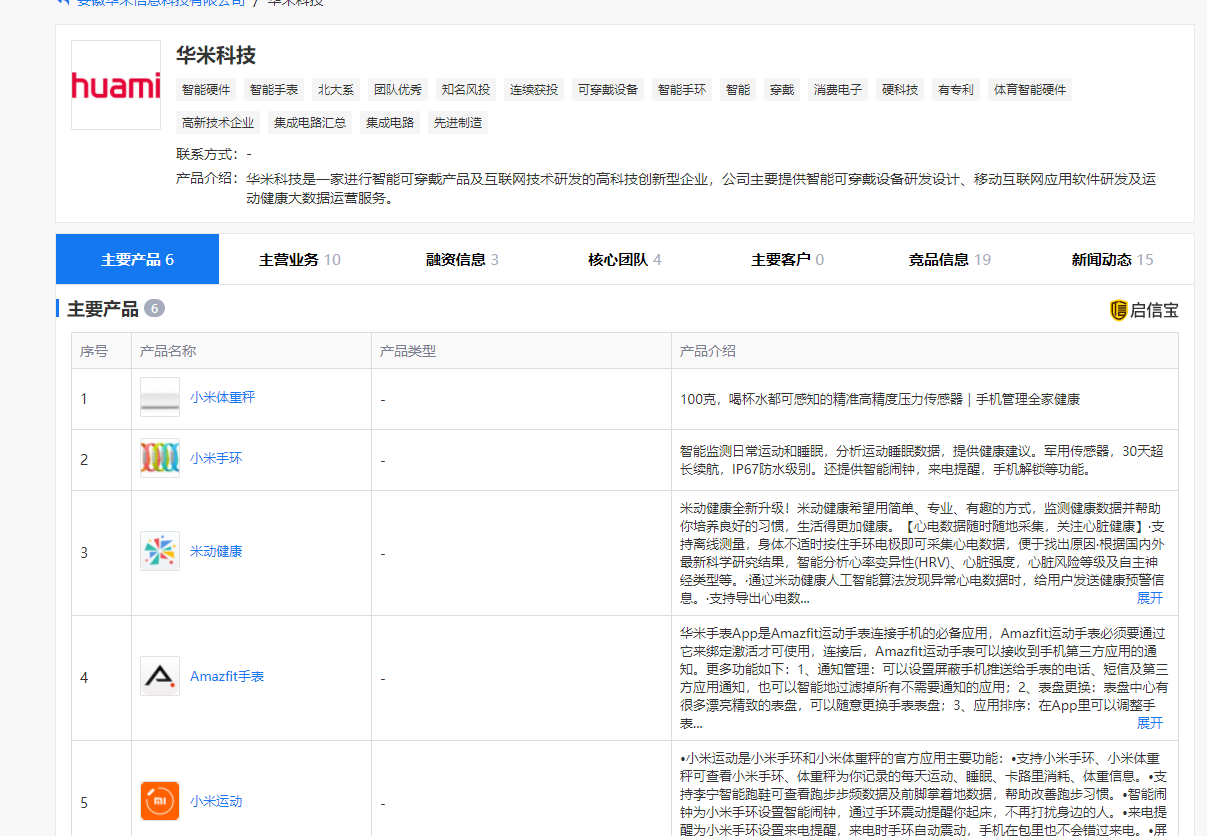Open the 小米手环 product link
Screen dimensions: 1207x836
pyautogui.click(x=216, y=458)
